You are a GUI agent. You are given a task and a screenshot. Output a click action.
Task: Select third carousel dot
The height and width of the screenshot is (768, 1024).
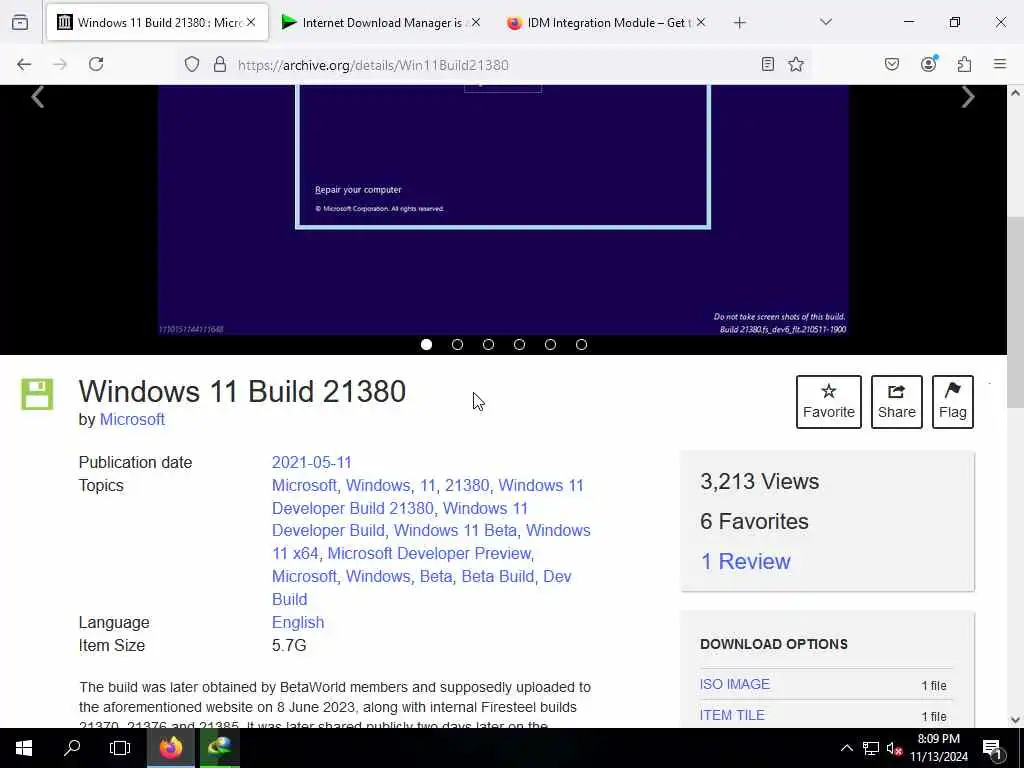point(488,344)
